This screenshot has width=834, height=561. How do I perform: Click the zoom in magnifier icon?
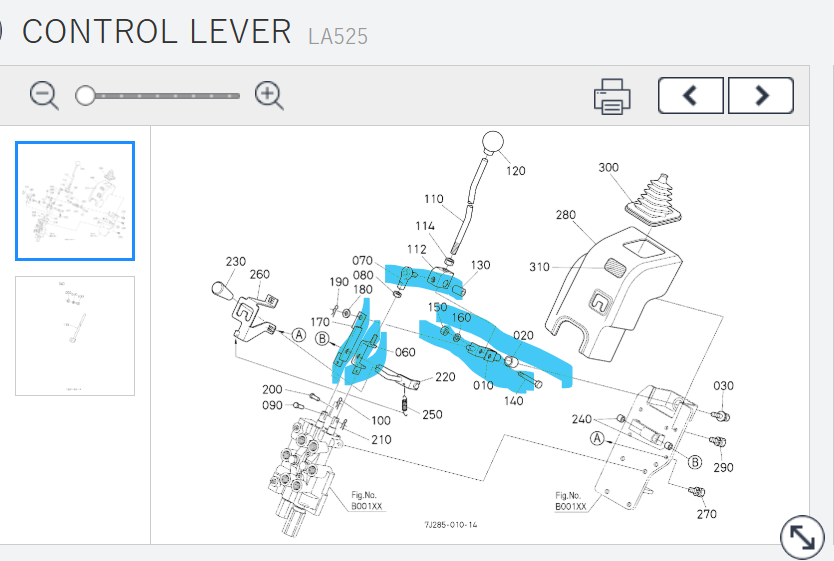pyautogui.click(x=269, y=95)
